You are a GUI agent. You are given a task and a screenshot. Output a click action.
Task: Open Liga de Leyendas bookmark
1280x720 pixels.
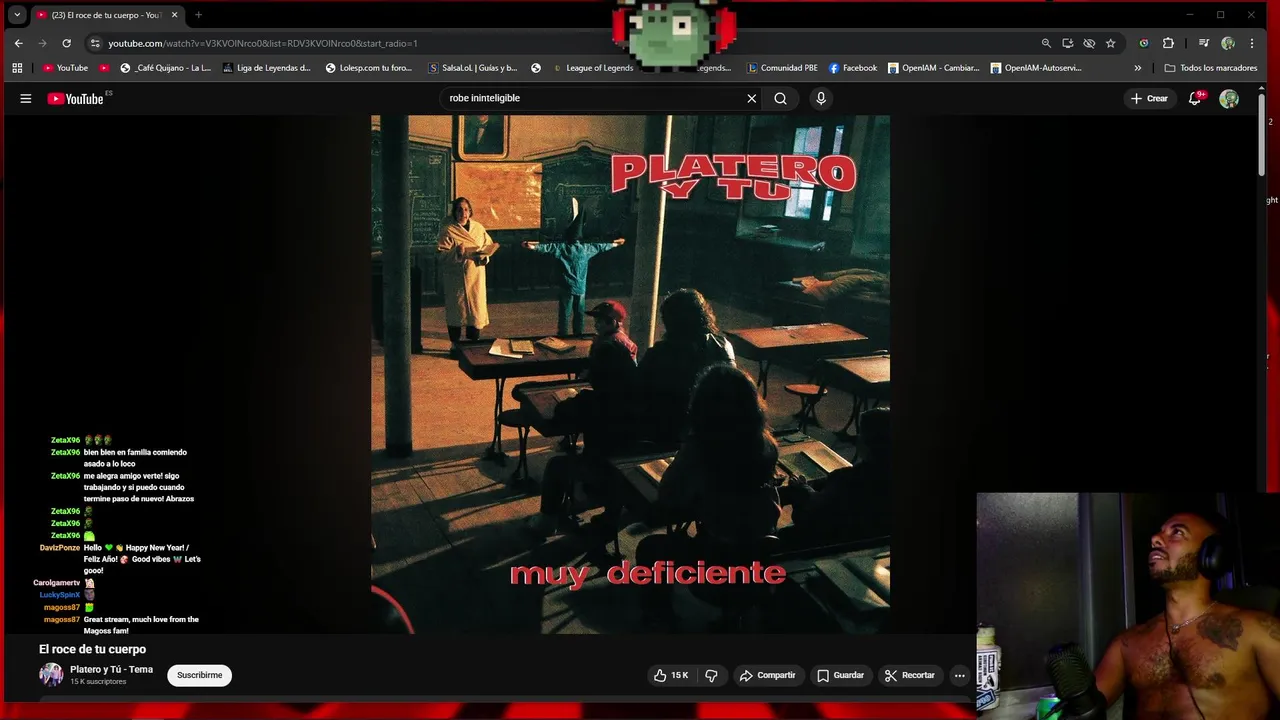(267, 68)
